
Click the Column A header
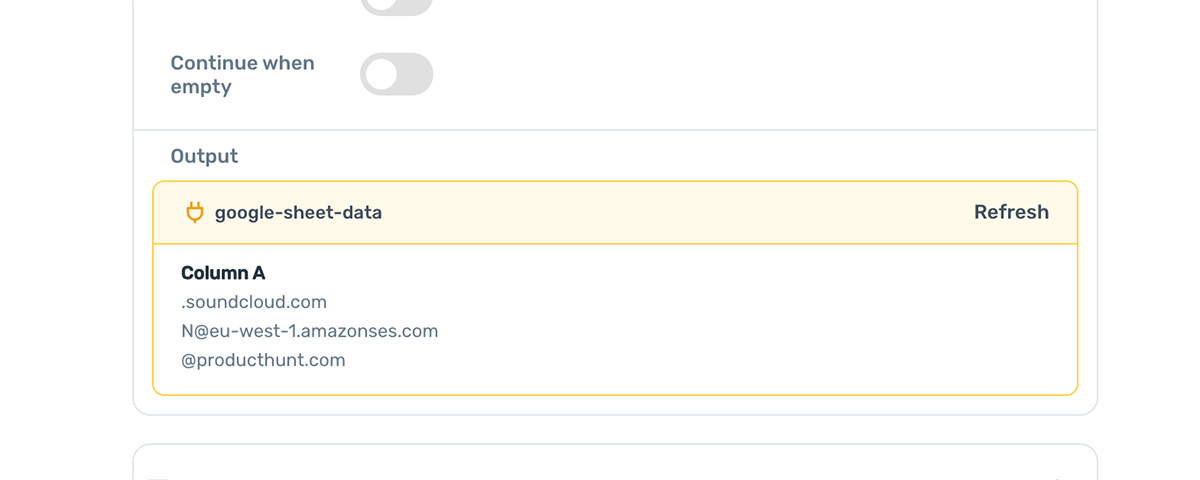(223, 273)
